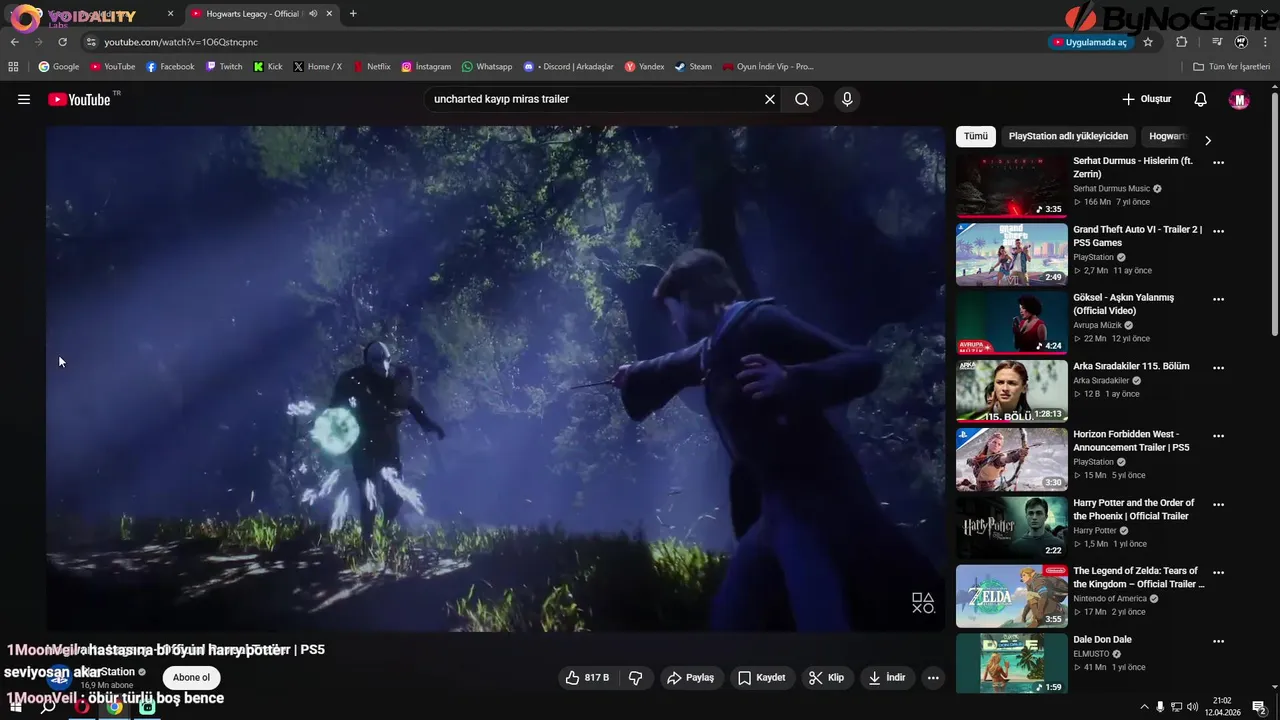Open options for Dale Don Dale

pos(1218,640)
